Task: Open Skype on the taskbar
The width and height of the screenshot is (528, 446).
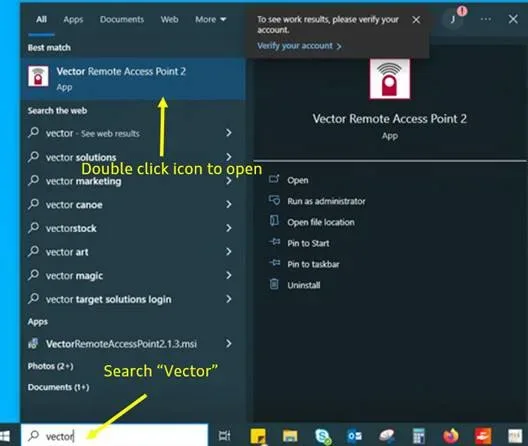Action: coord(323,436)
